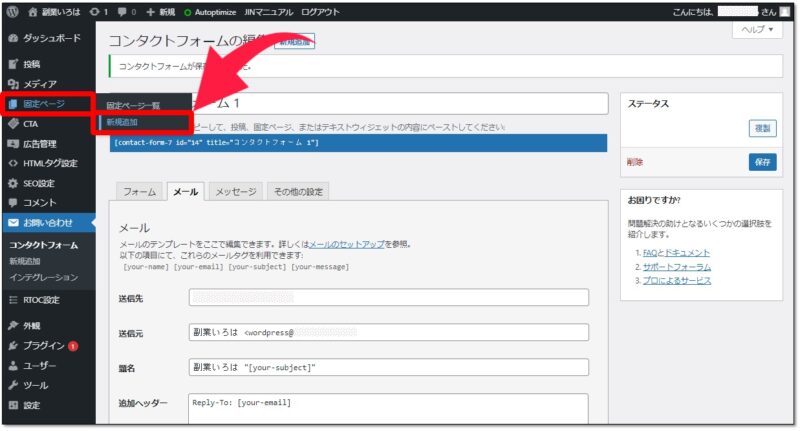Click the 題名 input field
Screen dimensions: 800x431
pos(389,367)
